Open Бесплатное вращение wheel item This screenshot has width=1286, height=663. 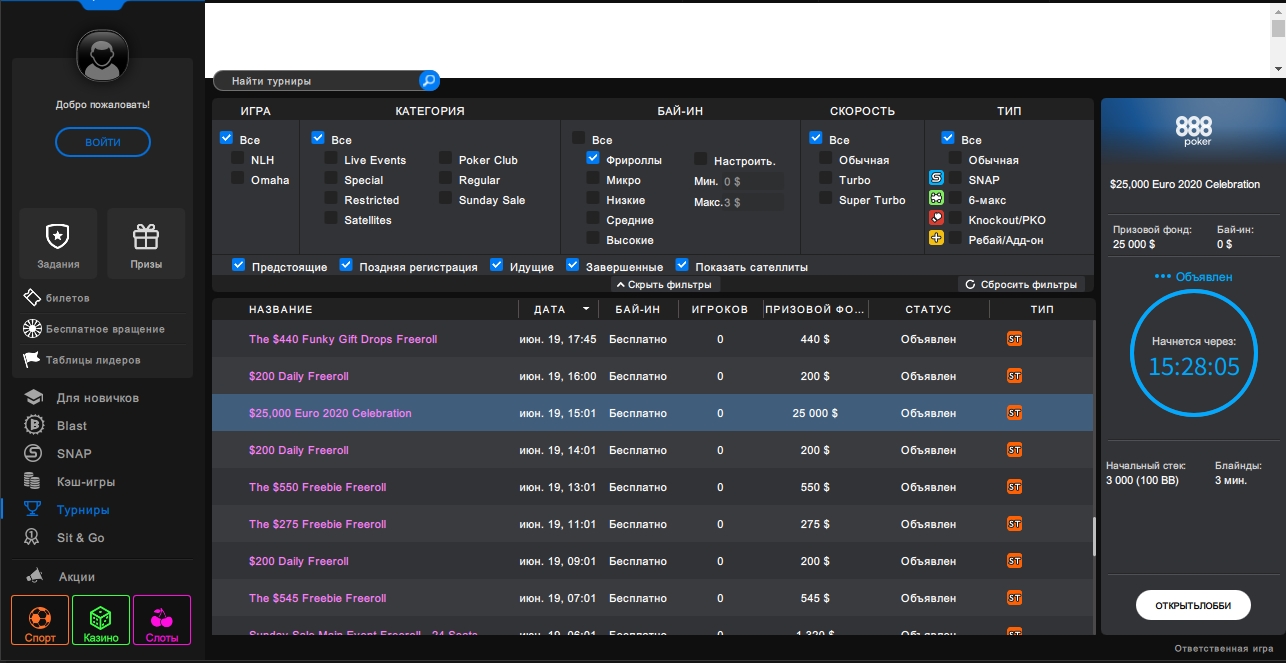(93, 329)
